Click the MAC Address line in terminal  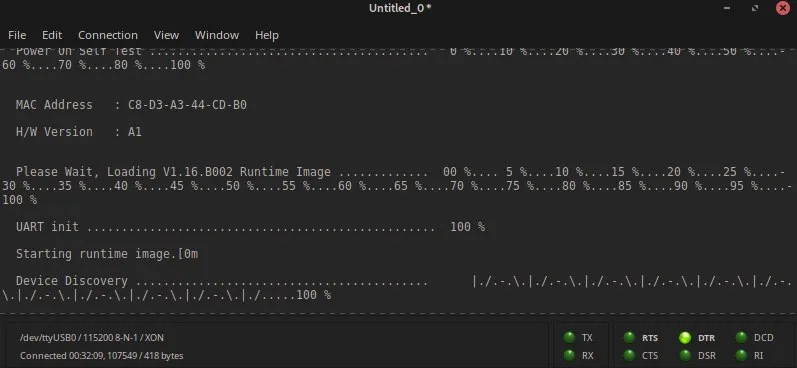(x=131, y=105)
